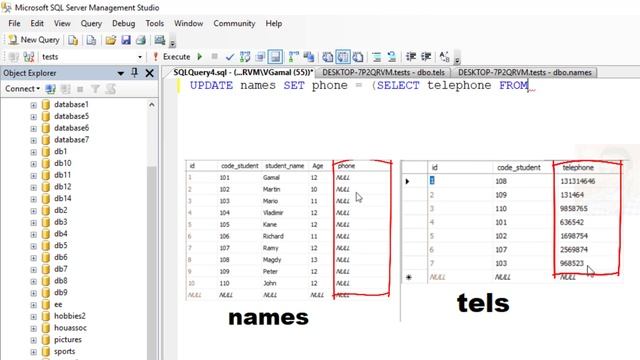Select the houassoc database
Screen dimensions: 640x360
pyautogui.click(x=70, y=327)
